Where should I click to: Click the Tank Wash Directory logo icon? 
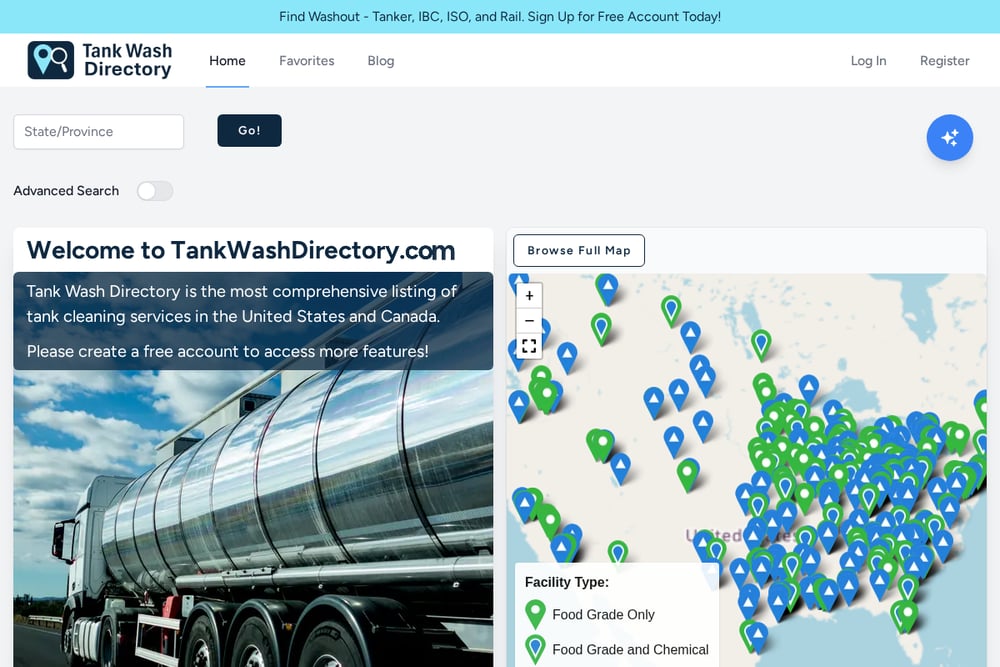click(x=50, y=60)
